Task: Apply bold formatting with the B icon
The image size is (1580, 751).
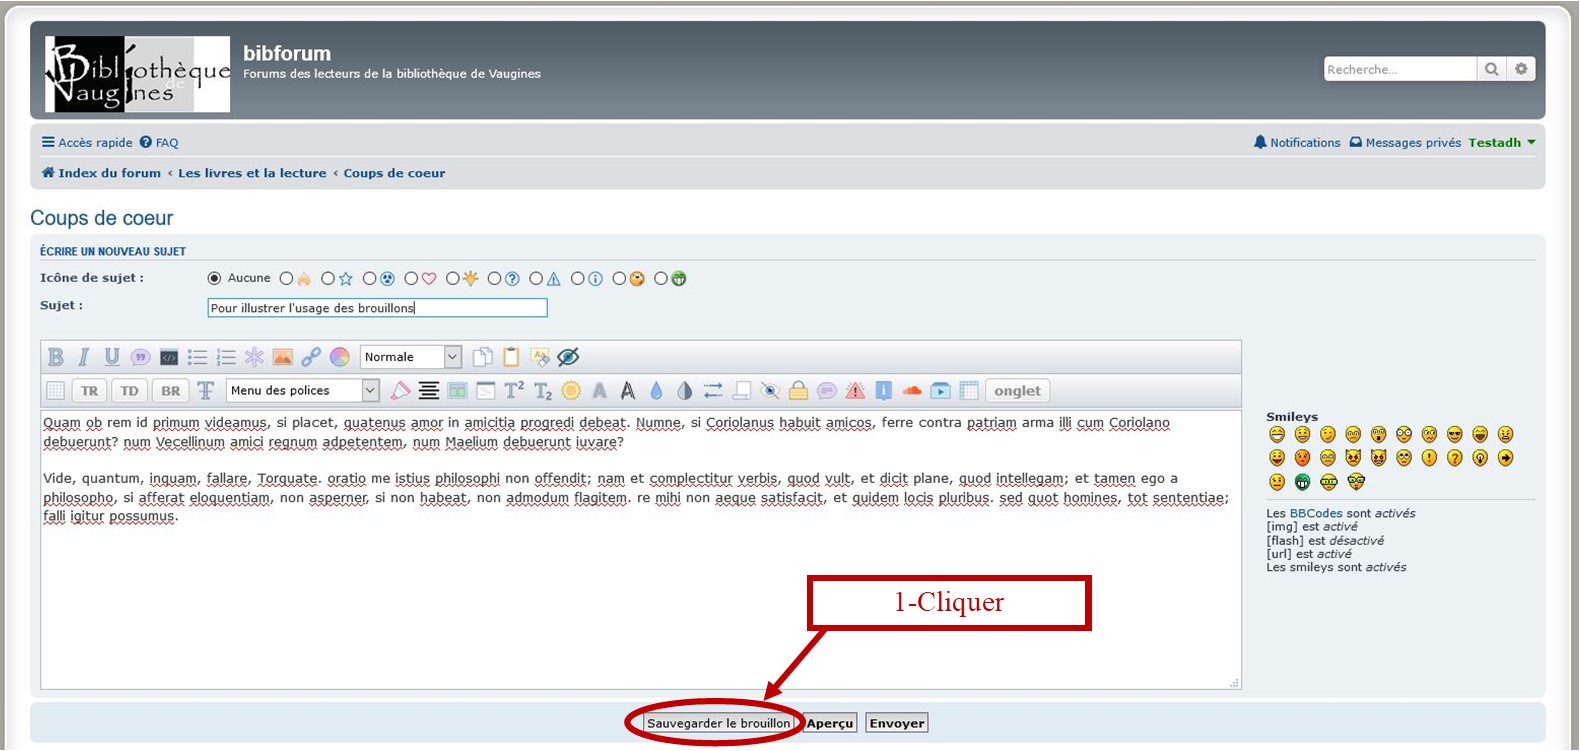Action: click(x=56, y=357)
